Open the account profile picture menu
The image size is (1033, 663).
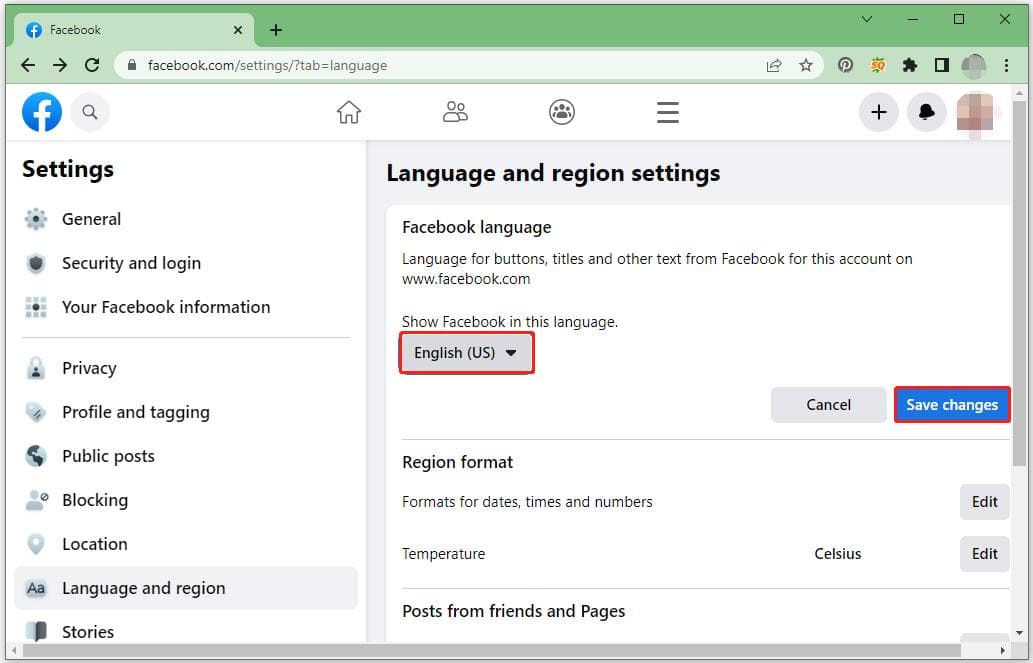975,112
